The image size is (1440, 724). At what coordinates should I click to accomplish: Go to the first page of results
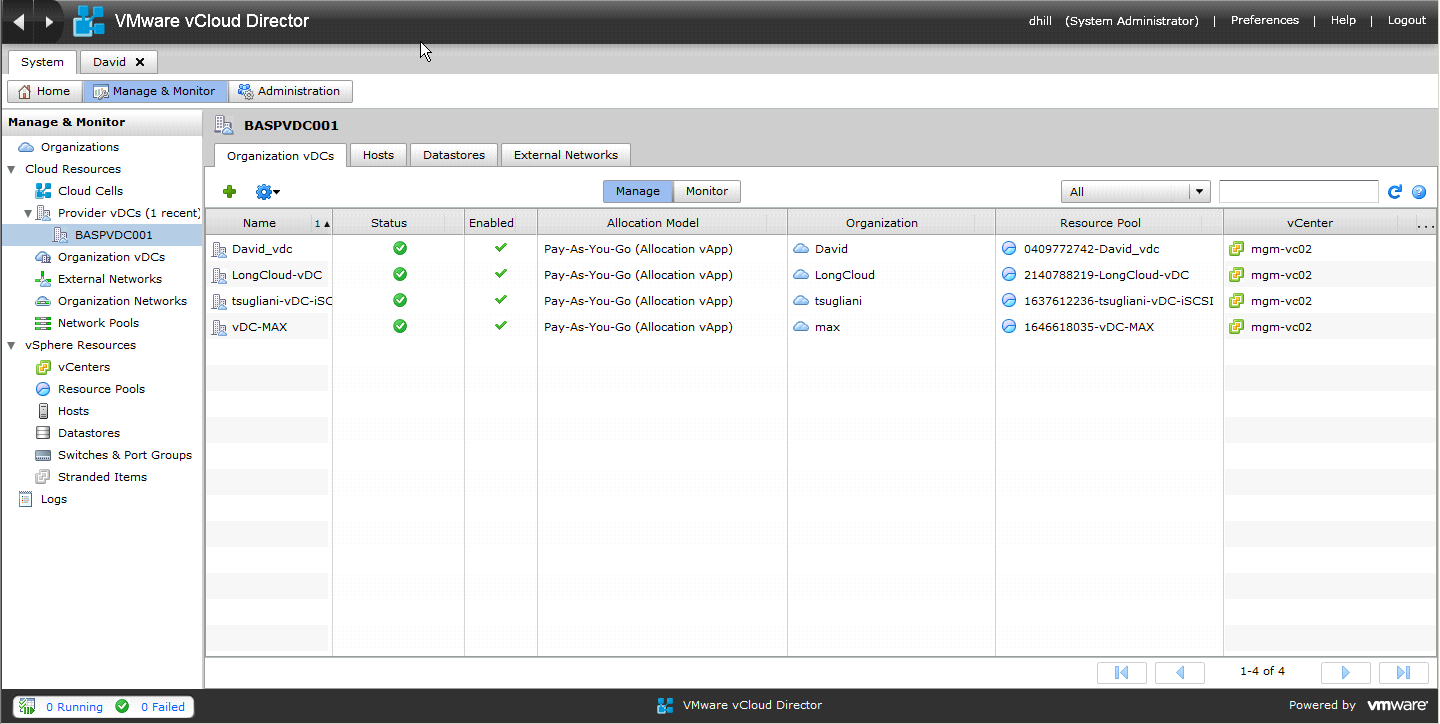(1122, 672)
